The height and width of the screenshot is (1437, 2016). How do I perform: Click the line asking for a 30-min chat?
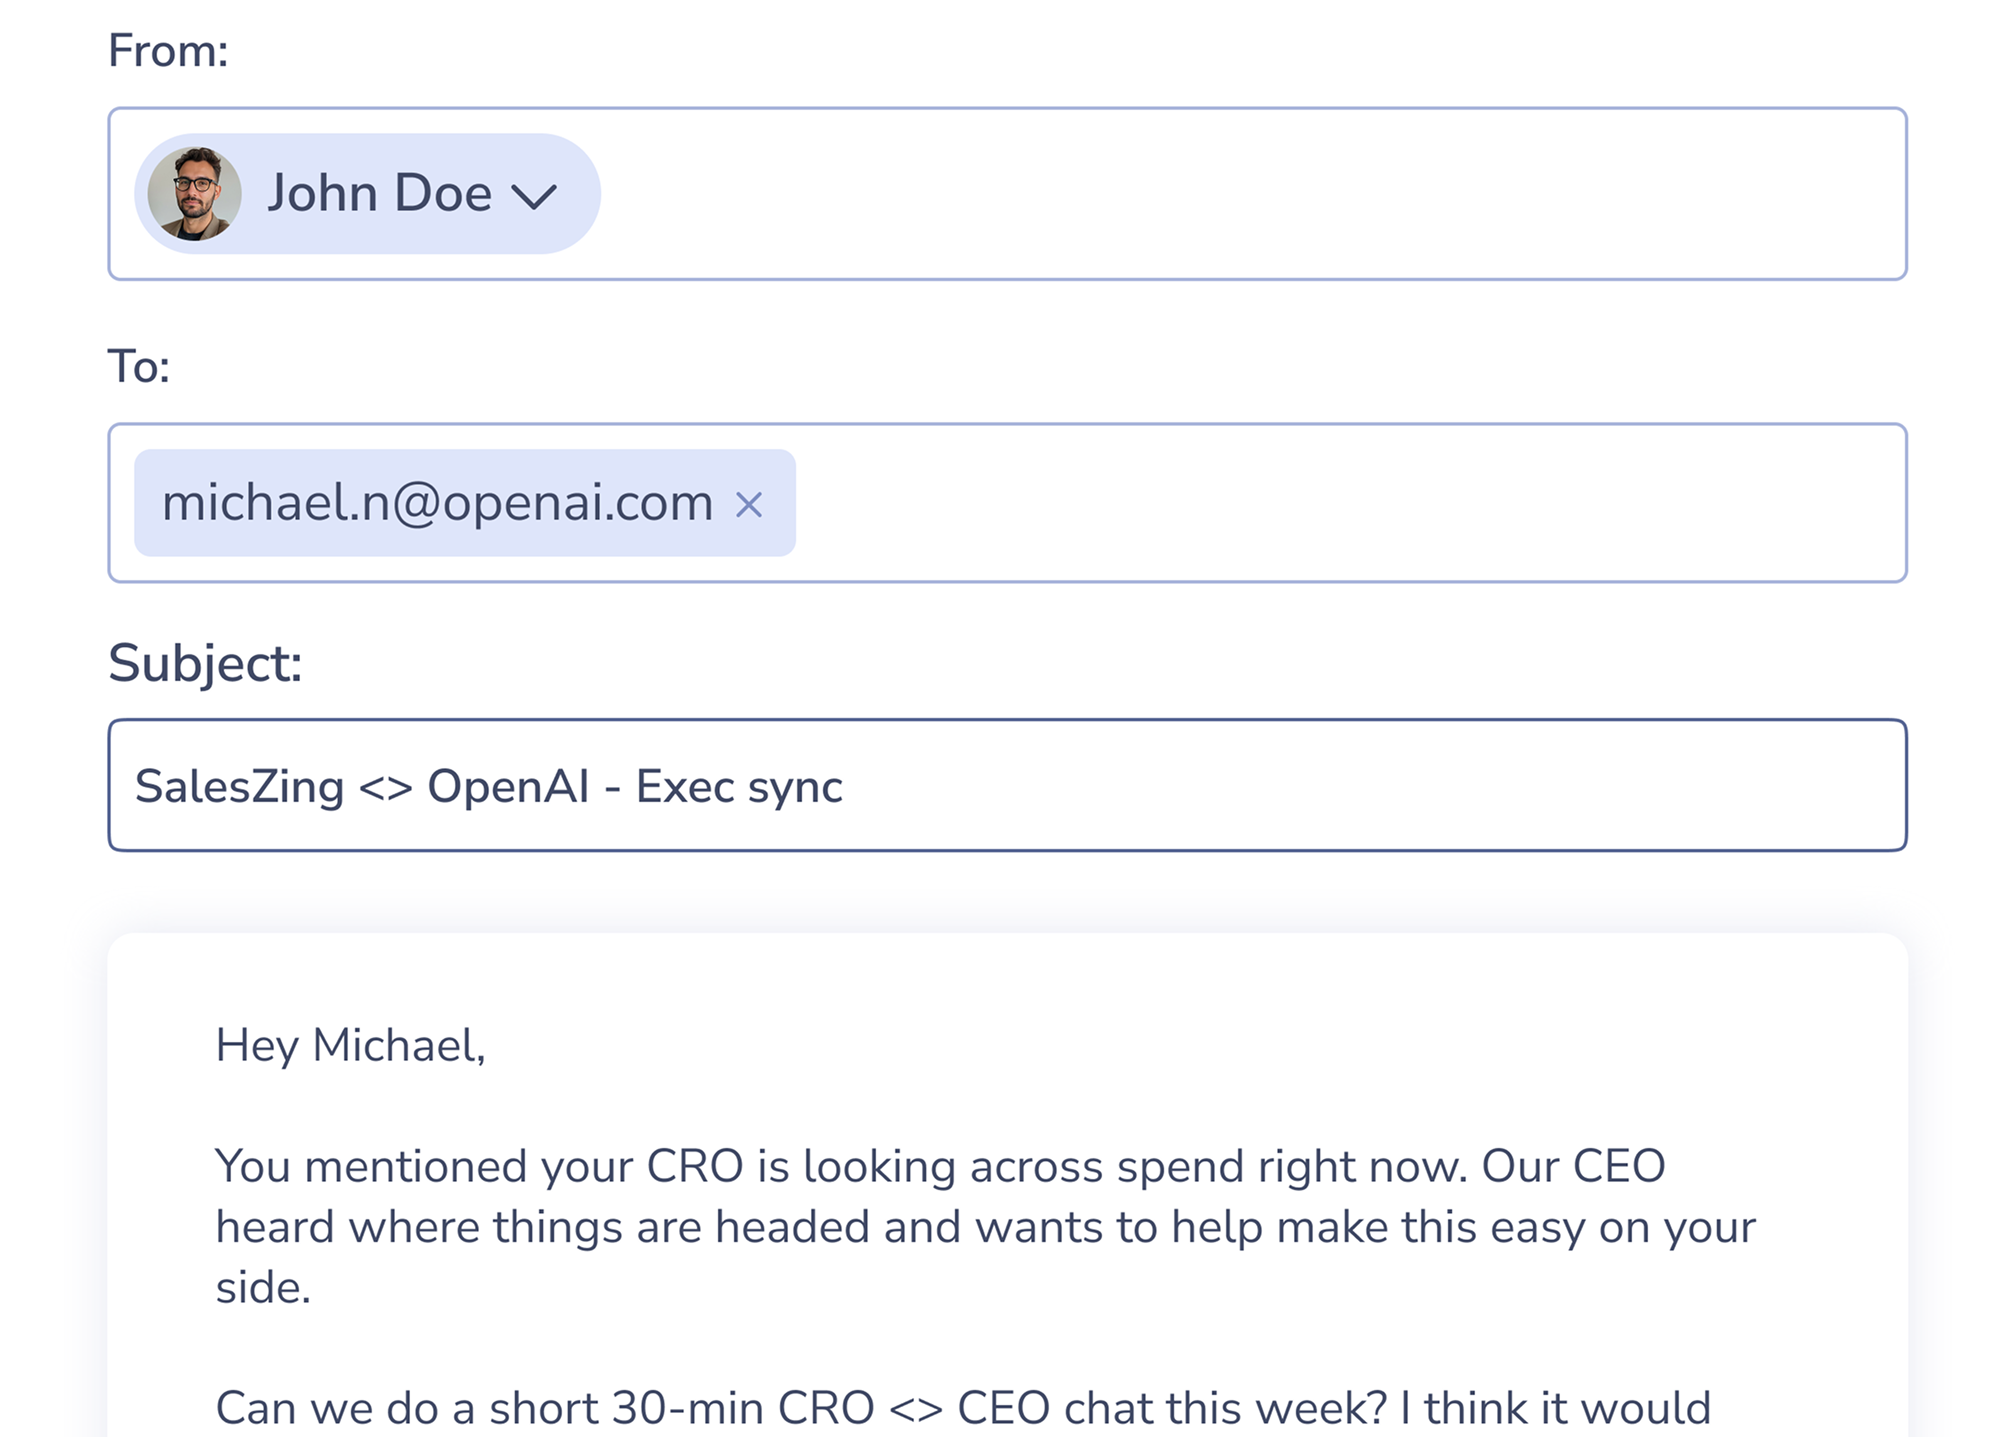click(963, 1408)
